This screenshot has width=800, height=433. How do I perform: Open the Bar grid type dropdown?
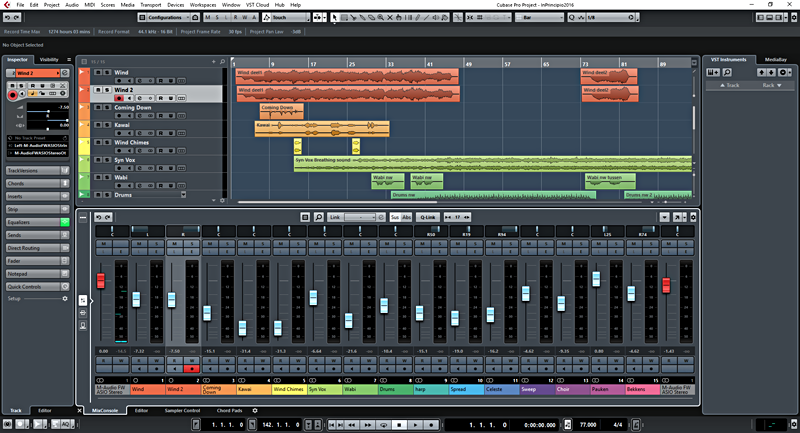click(540, 17)
